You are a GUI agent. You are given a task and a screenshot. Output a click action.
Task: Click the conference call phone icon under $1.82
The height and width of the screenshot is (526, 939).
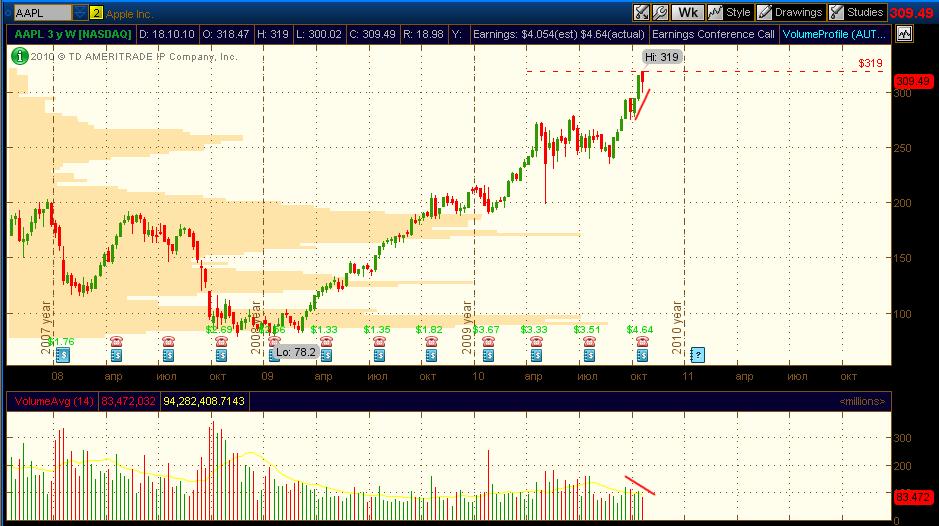click(x=431, y=341)
